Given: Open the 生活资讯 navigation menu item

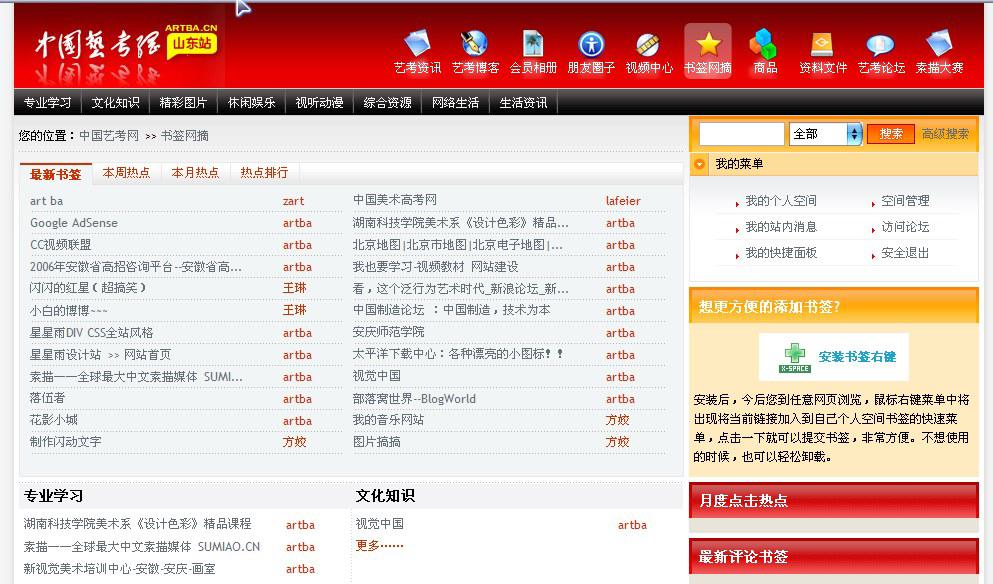Looking at the screenshot, I should [x=523, y=103].
